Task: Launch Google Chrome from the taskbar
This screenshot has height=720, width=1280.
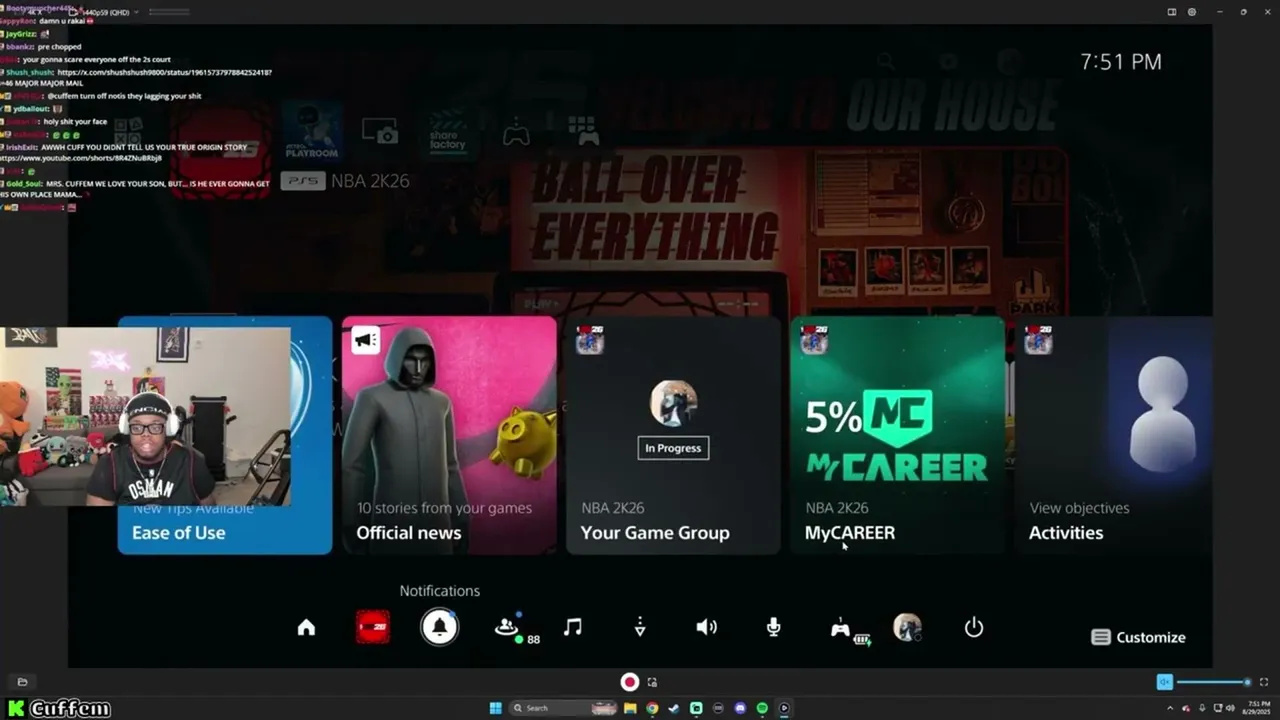Action: pyautogui.click(x=652, y=708)
